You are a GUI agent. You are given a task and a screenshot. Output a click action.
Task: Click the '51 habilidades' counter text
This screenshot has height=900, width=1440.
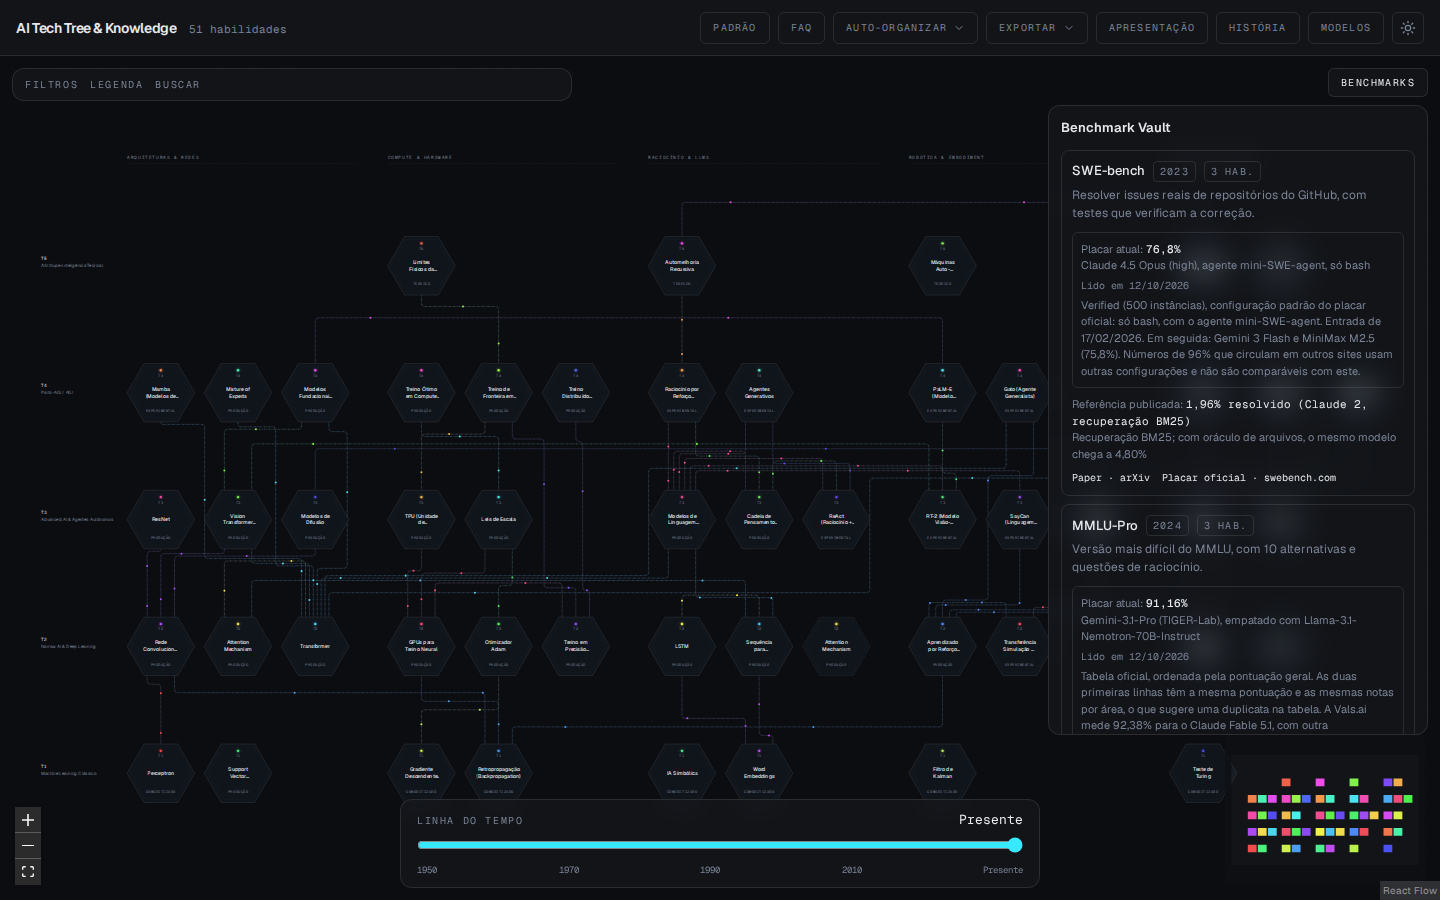[238, 30]
